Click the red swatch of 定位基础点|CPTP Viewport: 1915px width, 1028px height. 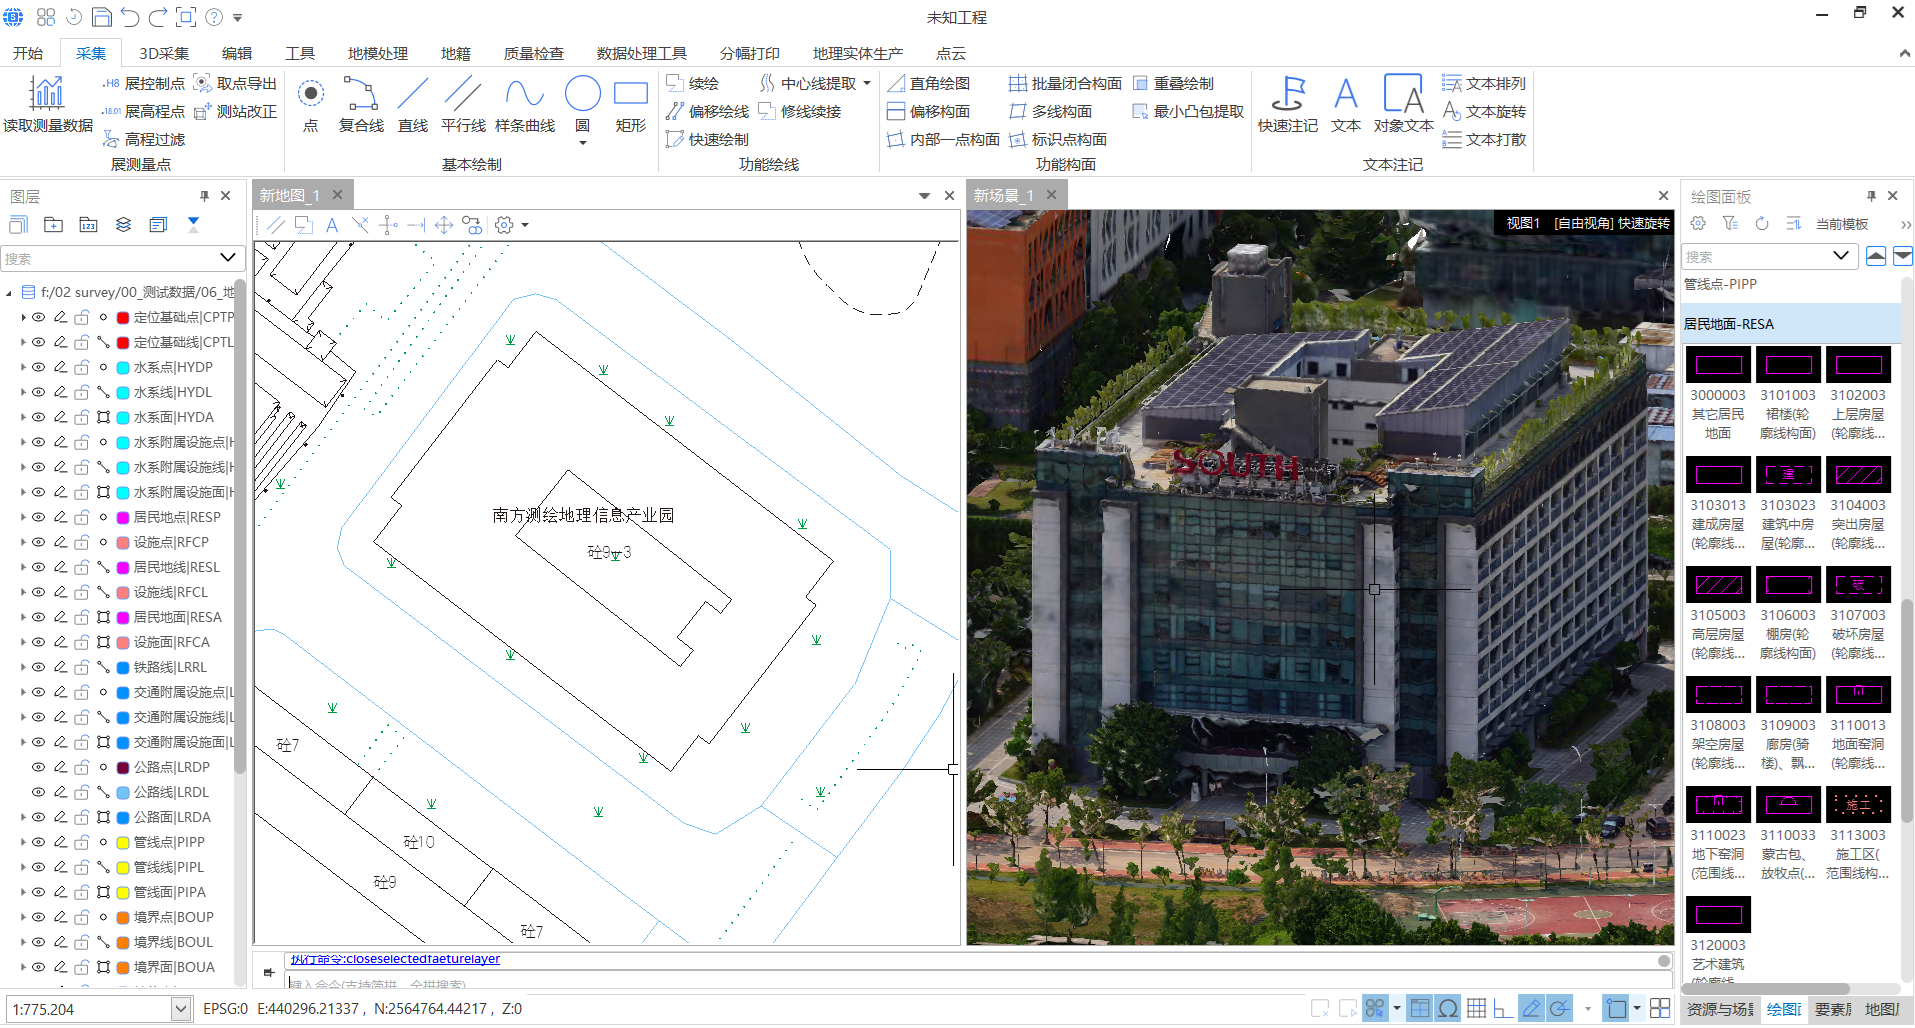click(123, 317)
